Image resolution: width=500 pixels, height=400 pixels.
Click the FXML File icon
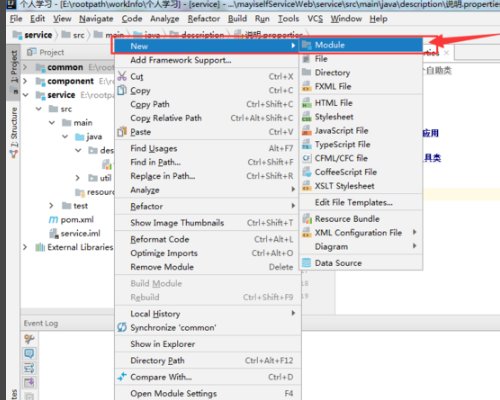[306, 86]
